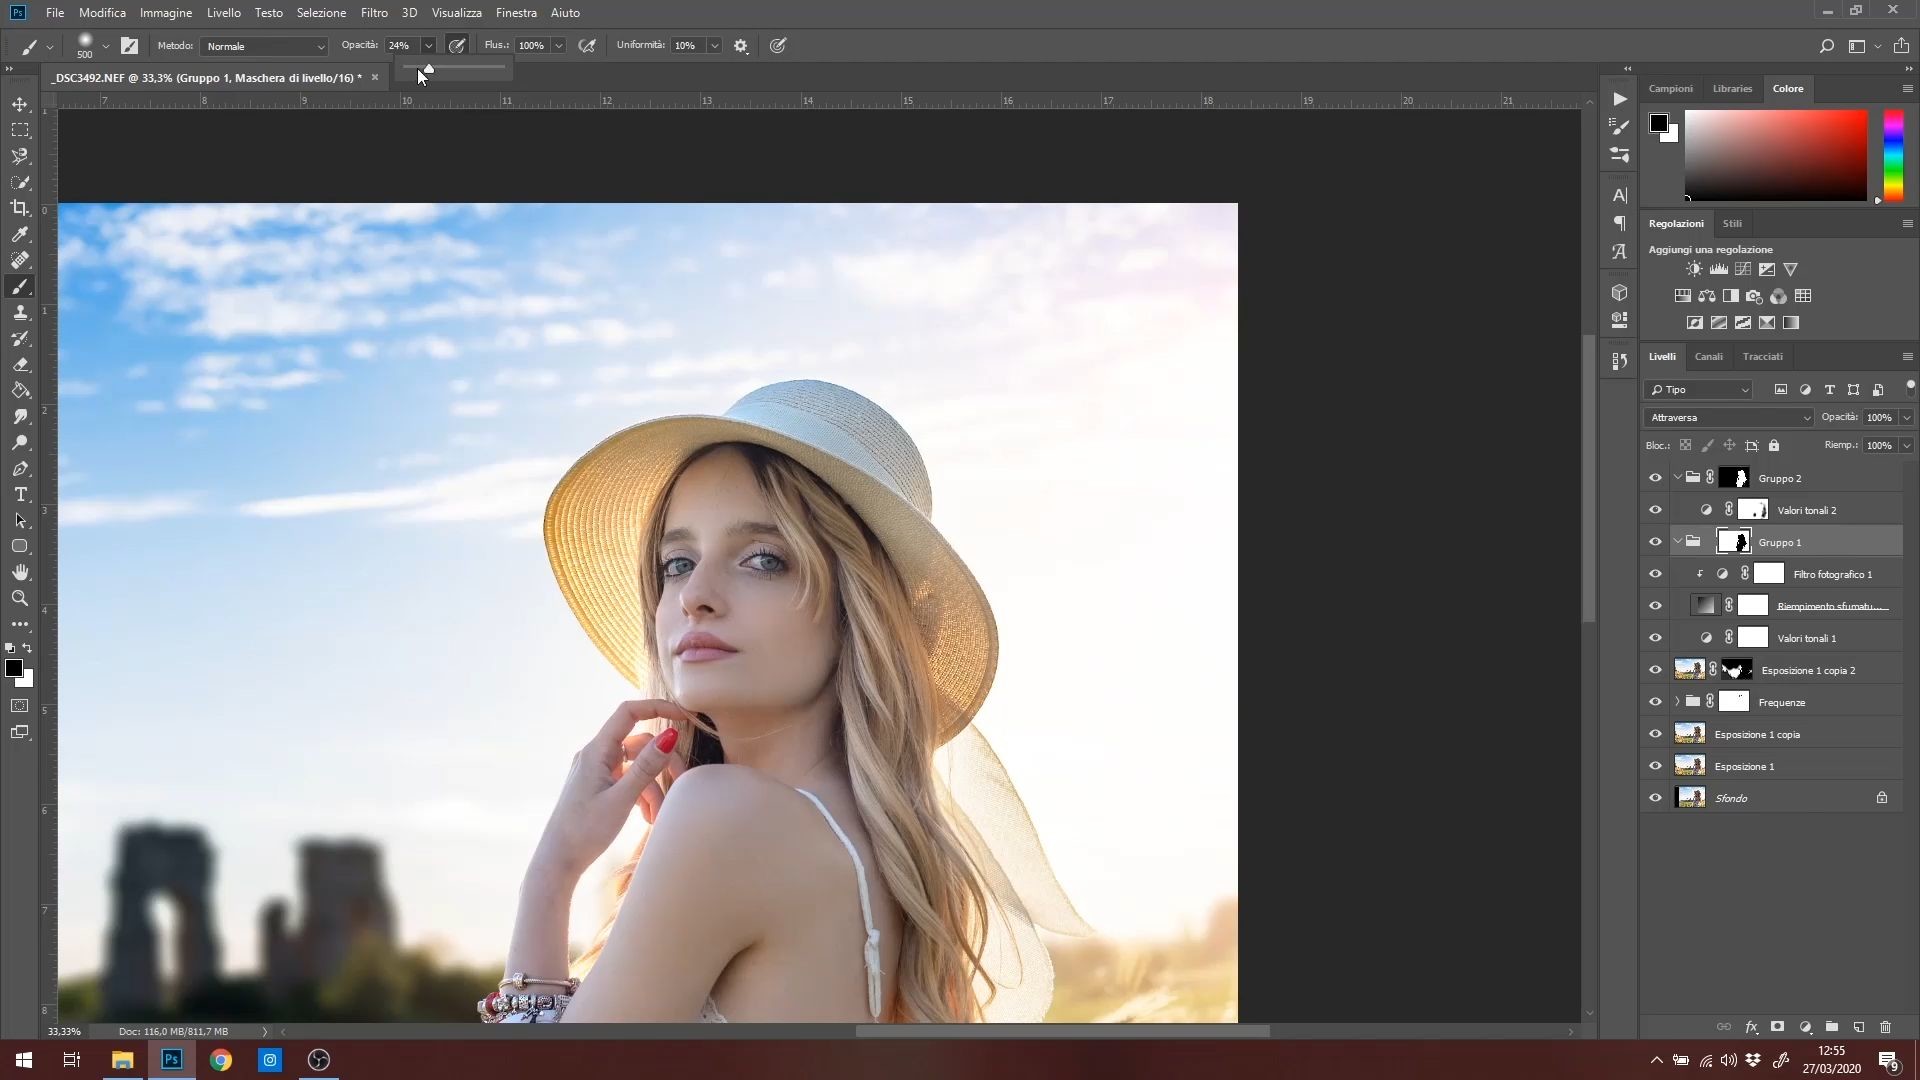Select the Crop tool
The image size is (1920, 1080).
point(20,208)
